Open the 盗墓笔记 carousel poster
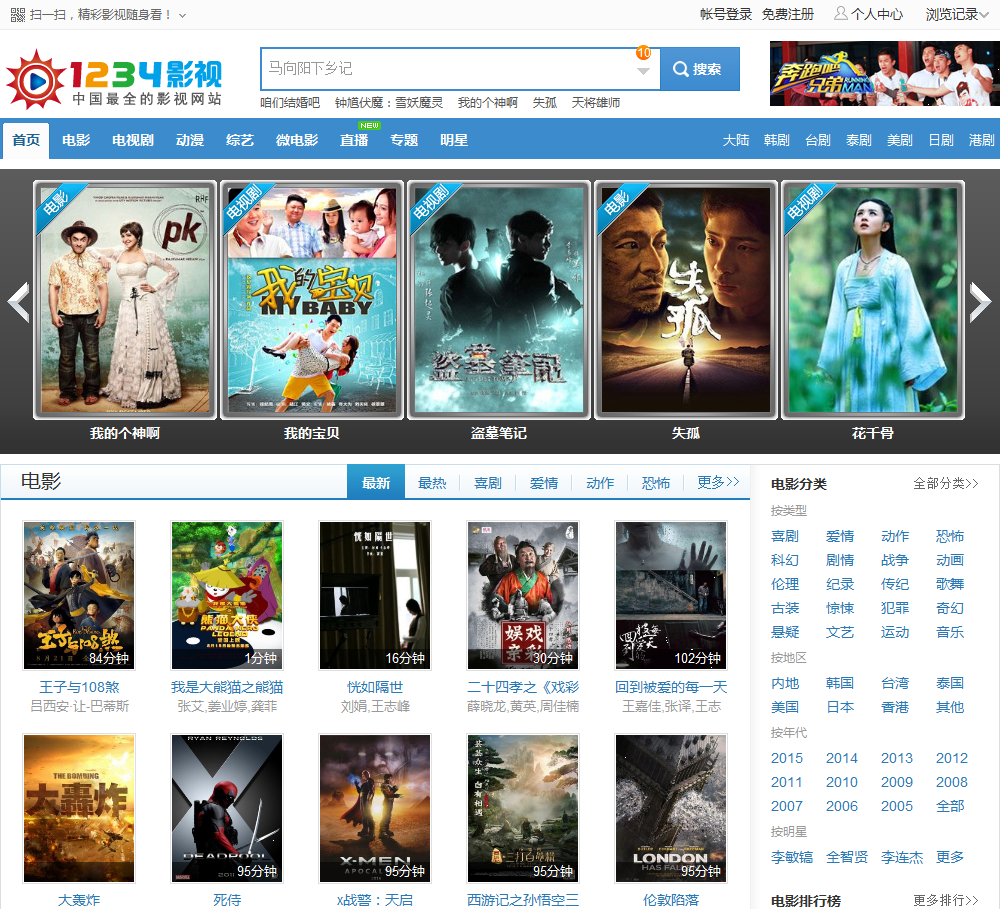The height and width of the screenshot is (909, 1000). click(499, 300)
